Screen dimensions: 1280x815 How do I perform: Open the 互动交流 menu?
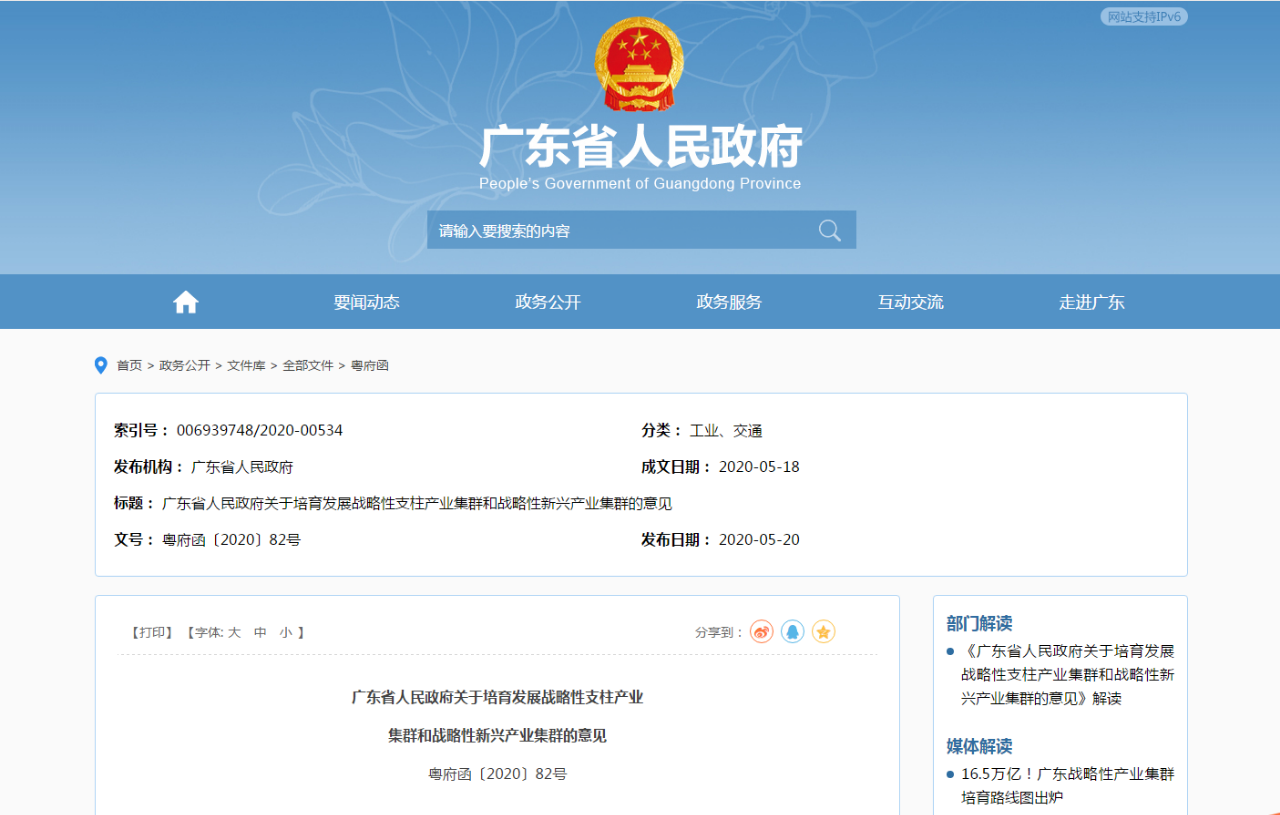911,302
